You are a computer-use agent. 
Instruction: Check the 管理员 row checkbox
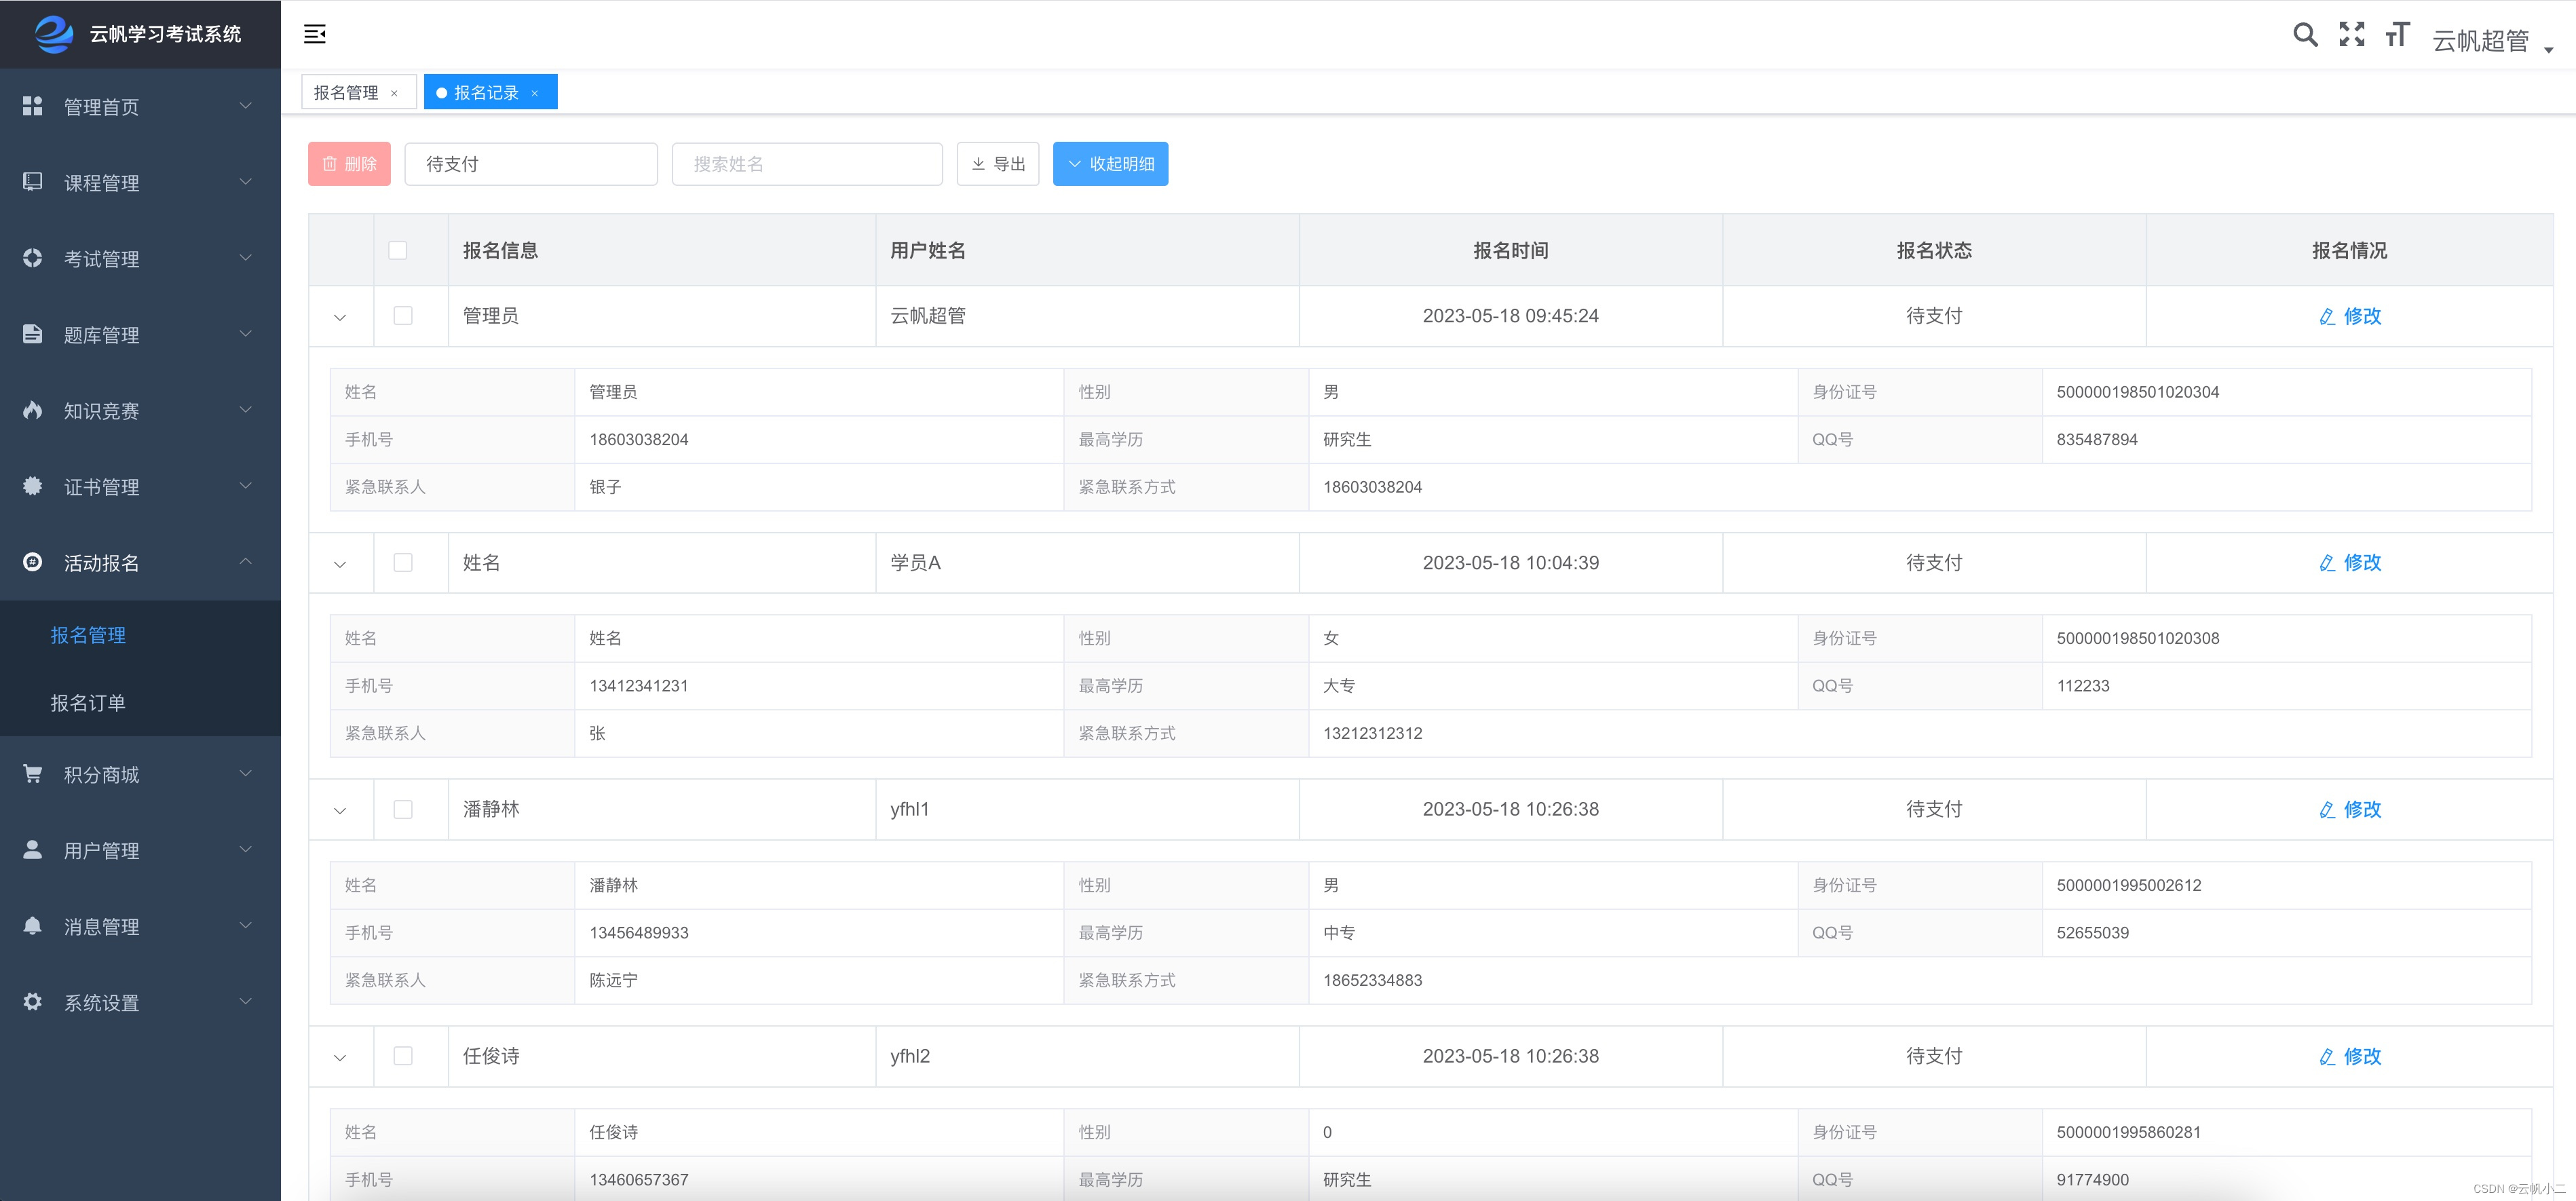(x=403, y=316)
